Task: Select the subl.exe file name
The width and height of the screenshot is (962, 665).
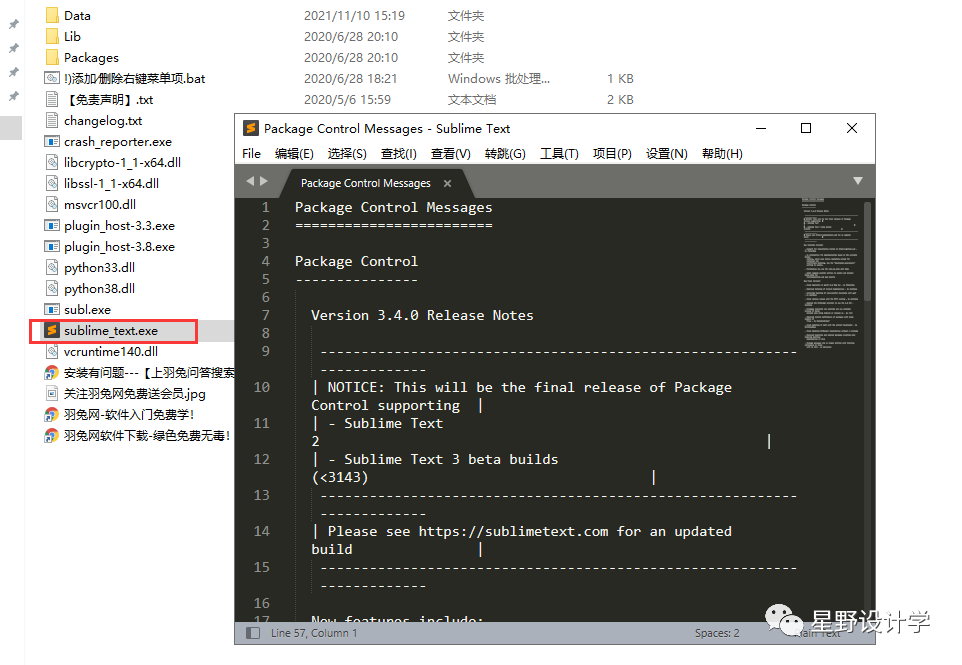Action: [88, 309]
